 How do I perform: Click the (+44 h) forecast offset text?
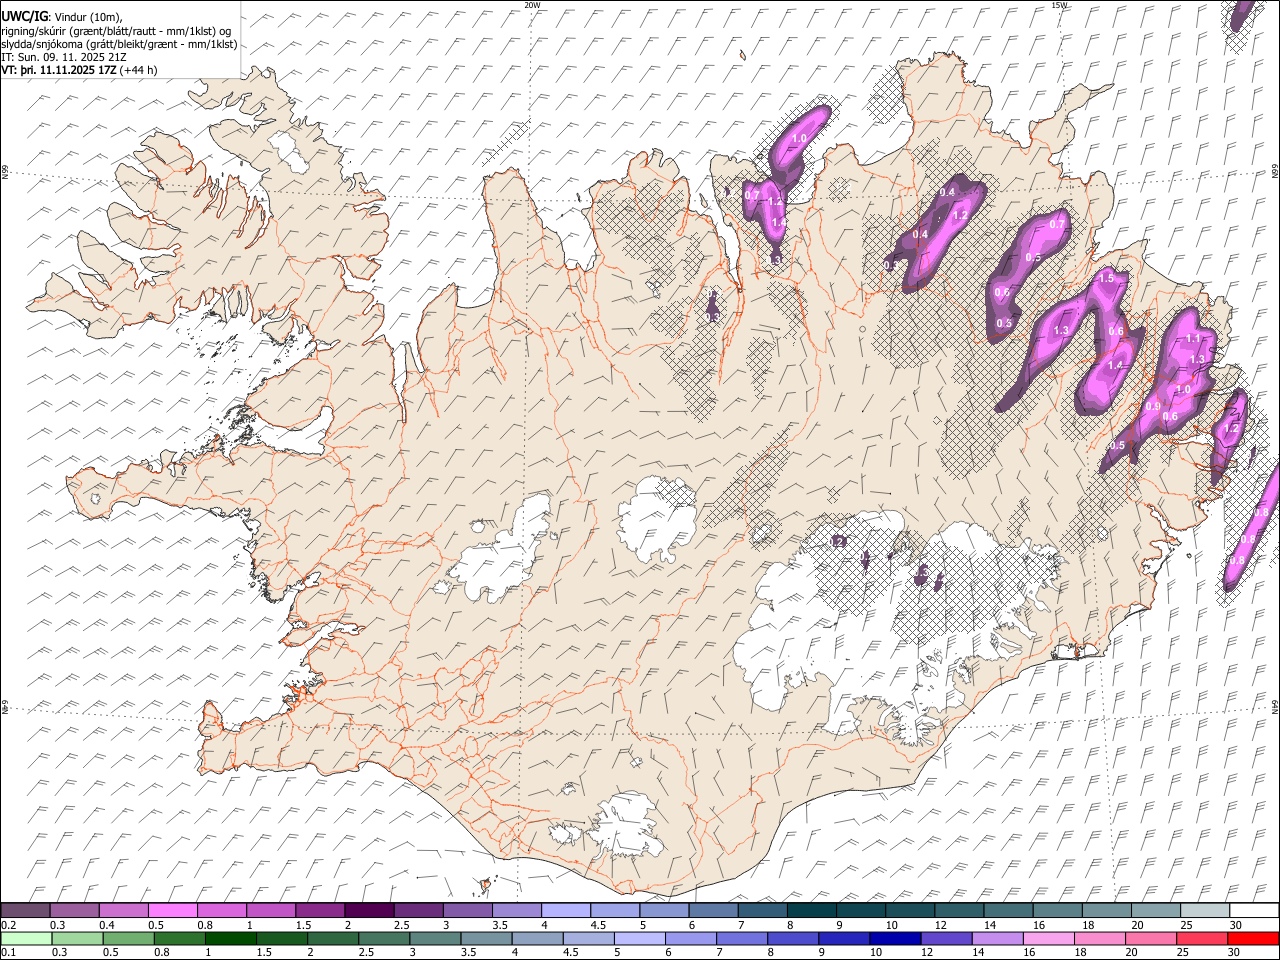(x=138, y=71)
